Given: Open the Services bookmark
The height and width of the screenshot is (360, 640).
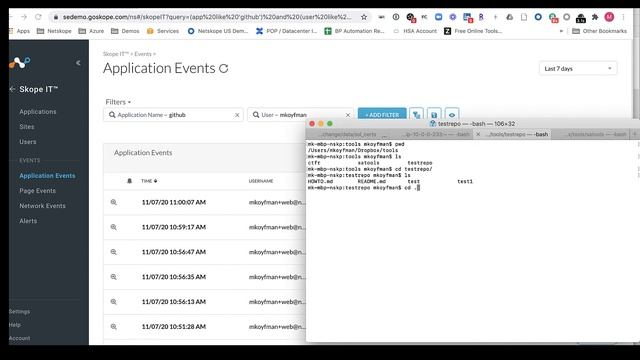Looking at the screenshot, I should click(163, 31).
